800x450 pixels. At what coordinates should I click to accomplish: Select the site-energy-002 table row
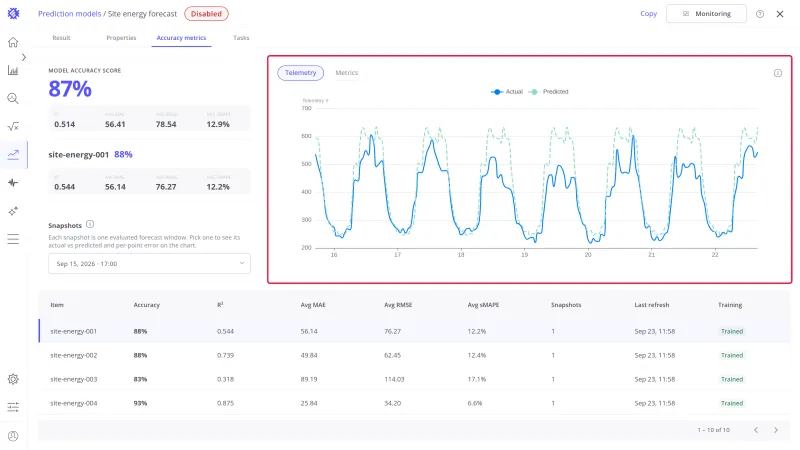[x=414, y=355]
